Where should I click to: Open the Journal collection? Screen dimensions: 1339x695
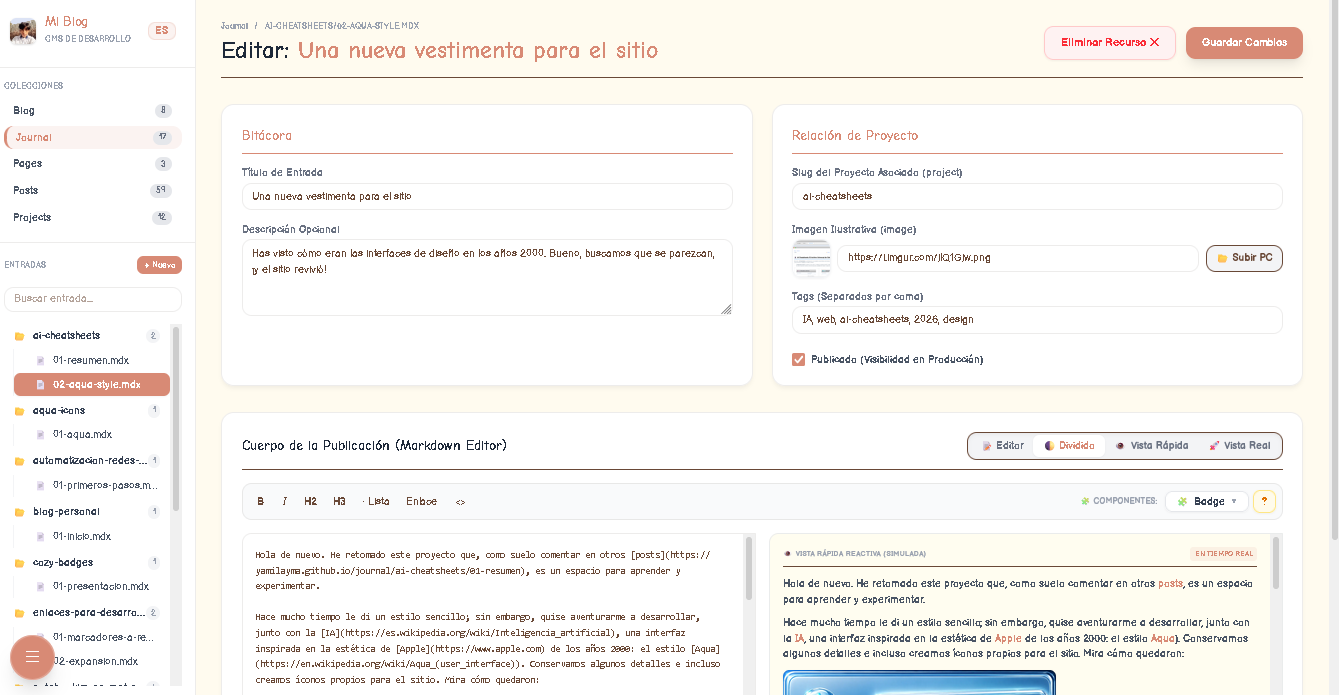93,137
